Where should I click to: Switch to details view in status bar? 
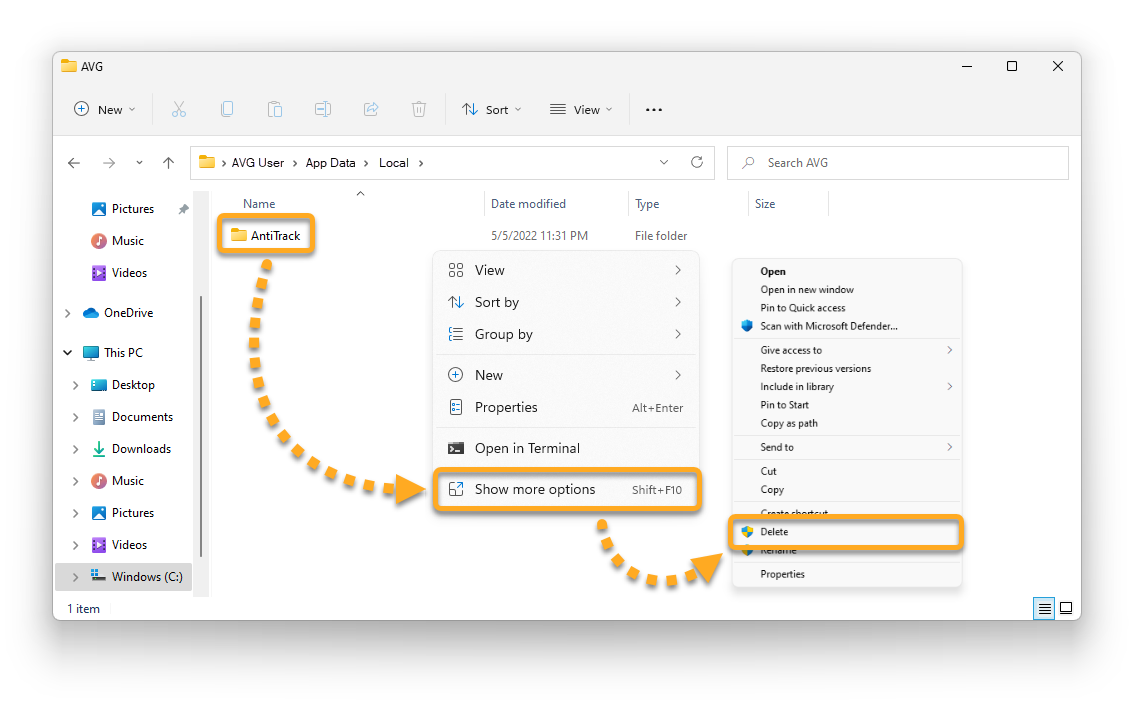point(1044,608)
